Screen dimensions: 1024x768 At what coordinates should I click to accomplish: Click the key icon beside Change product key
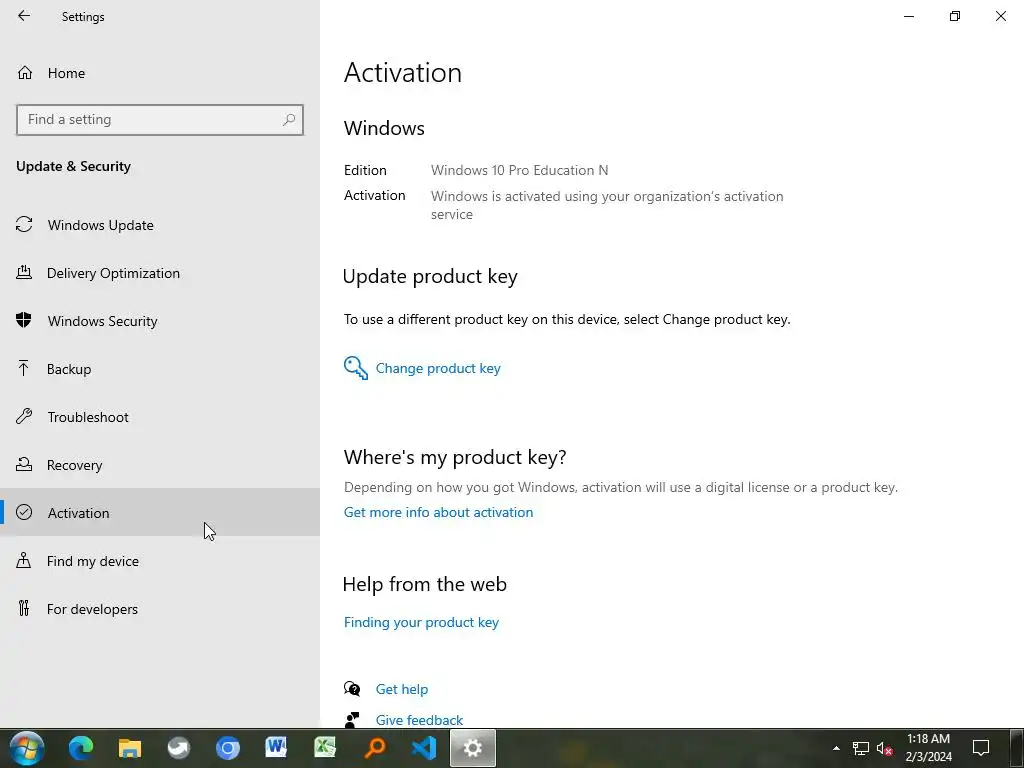[x=356, y=368]
